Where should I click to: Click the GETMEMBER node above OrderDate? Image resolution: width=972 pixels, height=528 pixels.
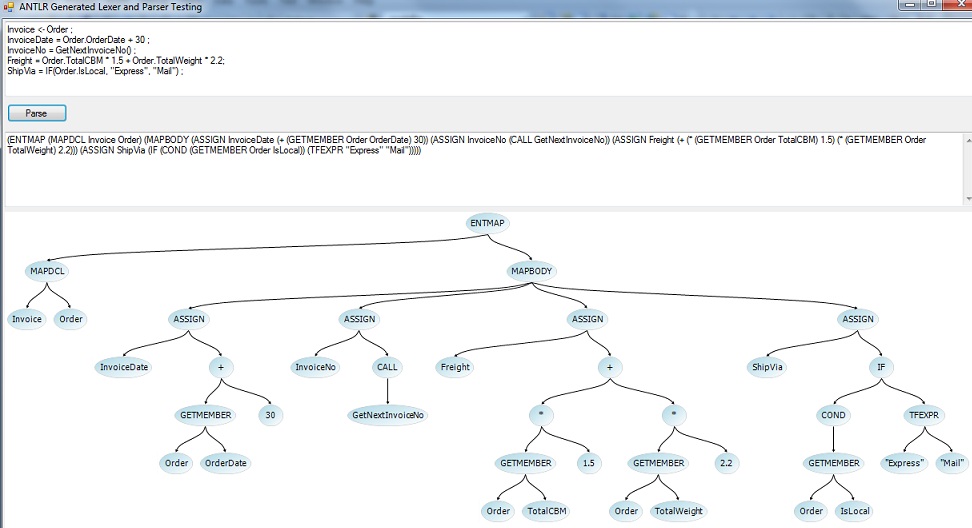tap(206, 415)
